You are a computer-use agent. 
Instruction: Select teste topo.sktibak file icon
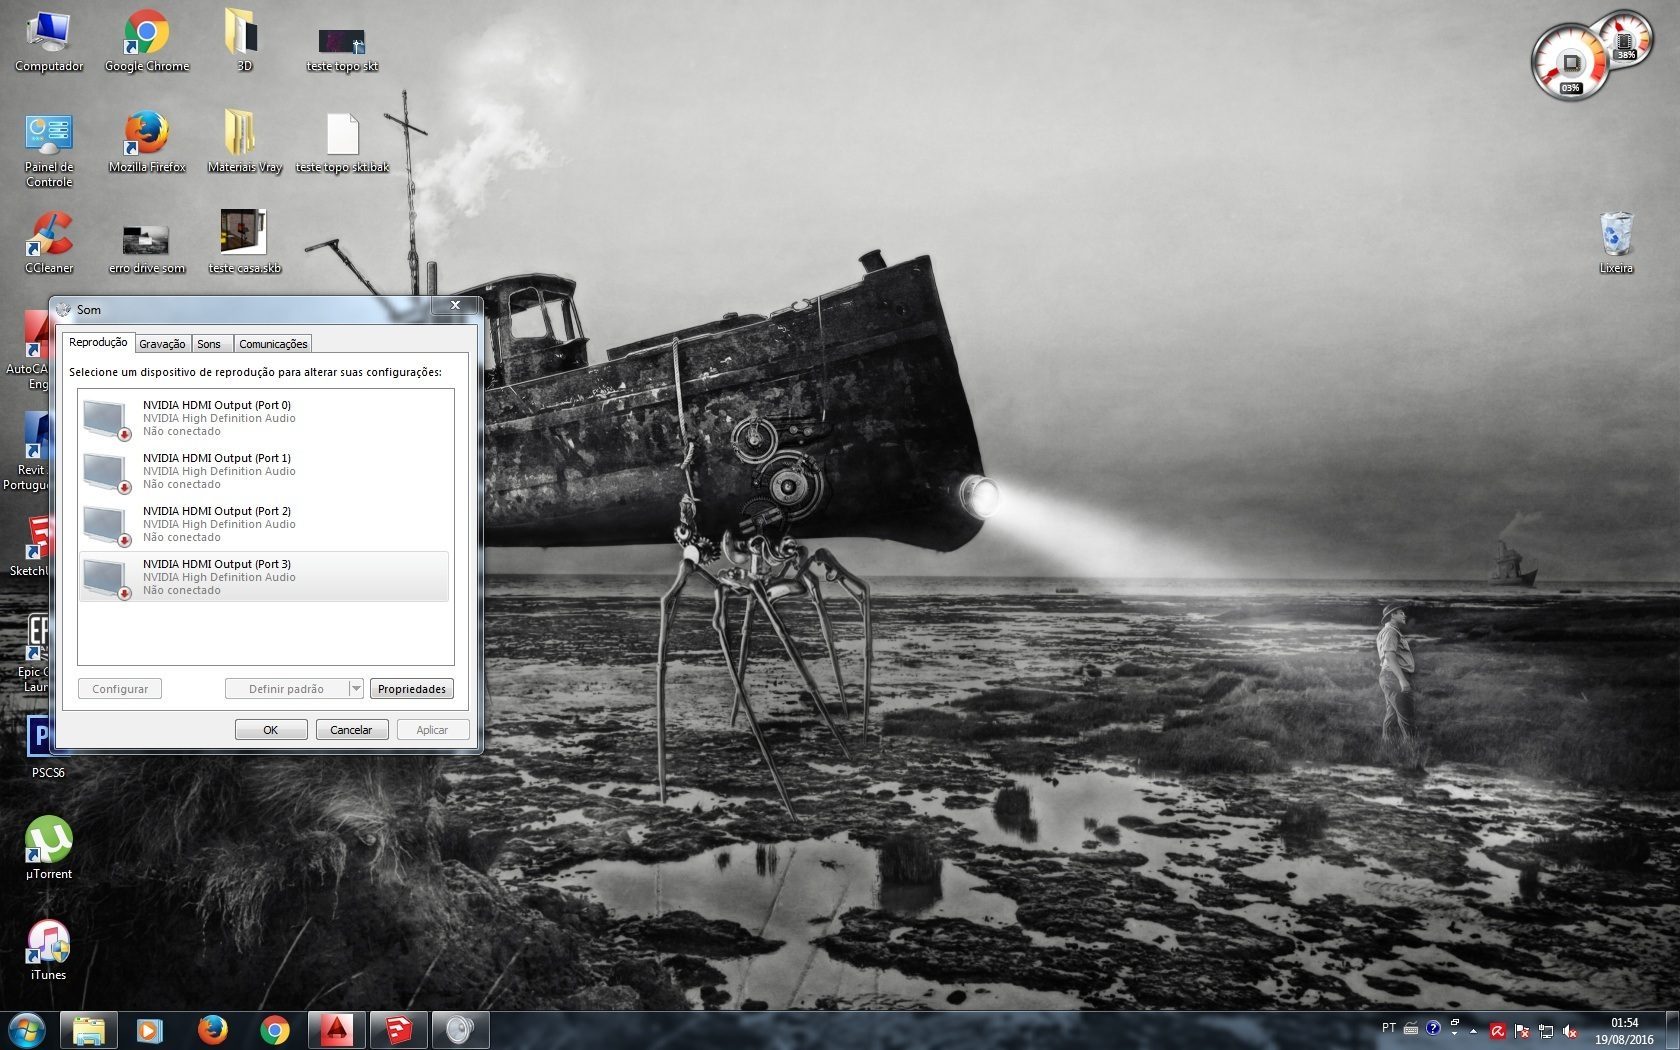(342, 142)
